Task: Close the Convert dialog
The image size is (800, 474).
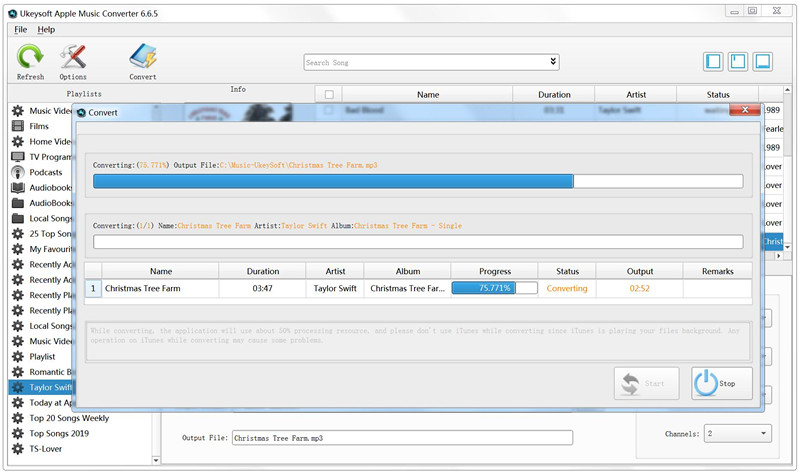Action: [x=744, y=110]
